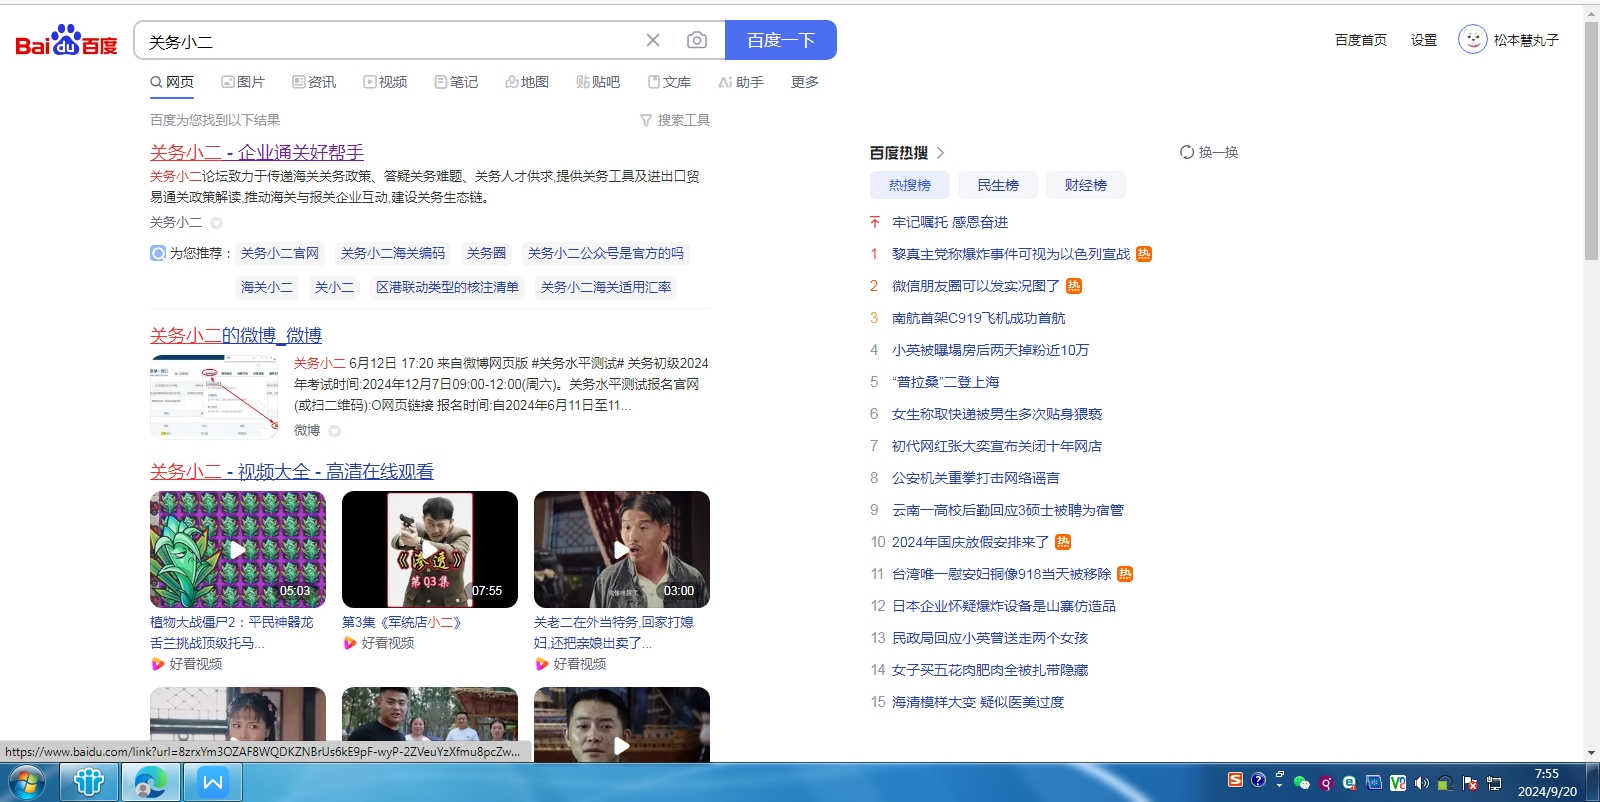Click the network connection tray icon

(1494, 783)
